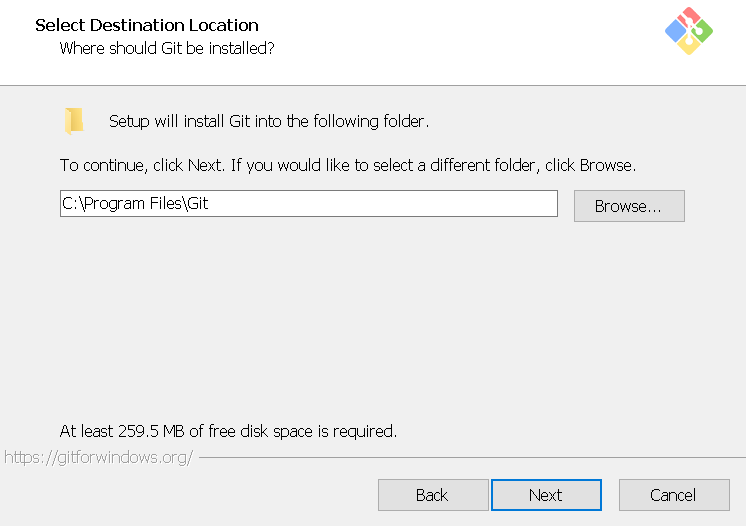Click the blue tile of the Git logo
This screenshot has width=746, height=526.
(x=676, y=31)
